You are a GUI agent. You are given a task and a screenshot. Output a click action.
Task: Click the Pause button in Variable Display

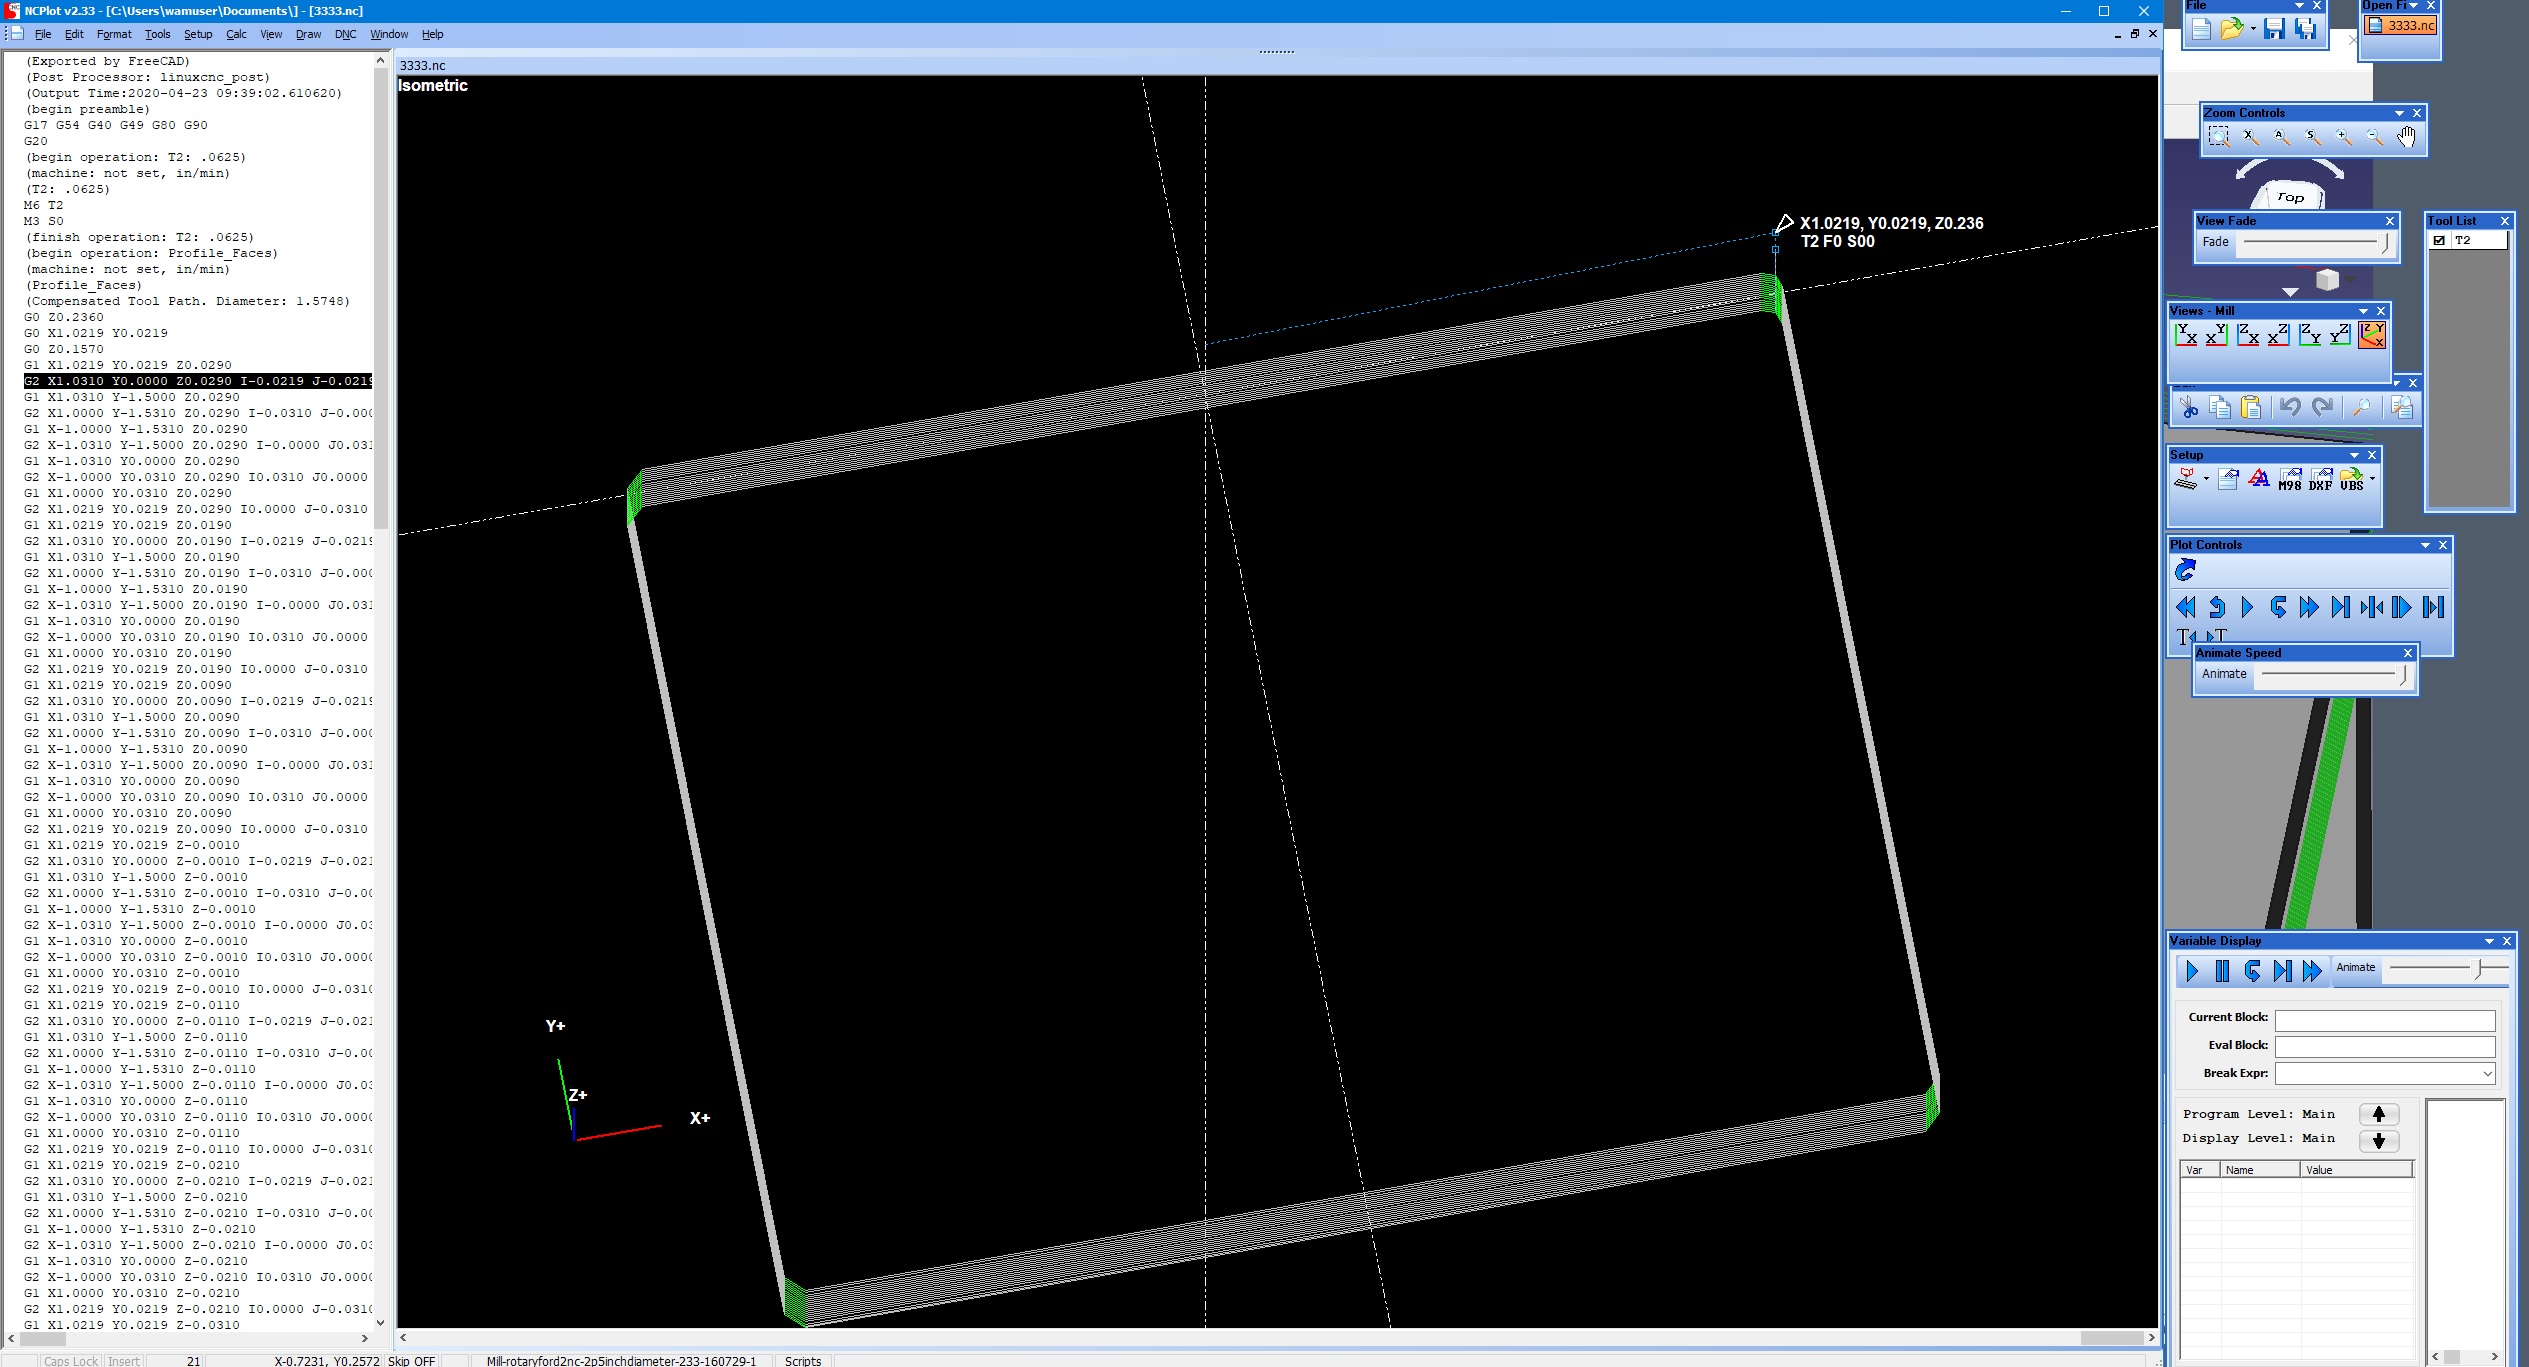(x=2222, y=971)
